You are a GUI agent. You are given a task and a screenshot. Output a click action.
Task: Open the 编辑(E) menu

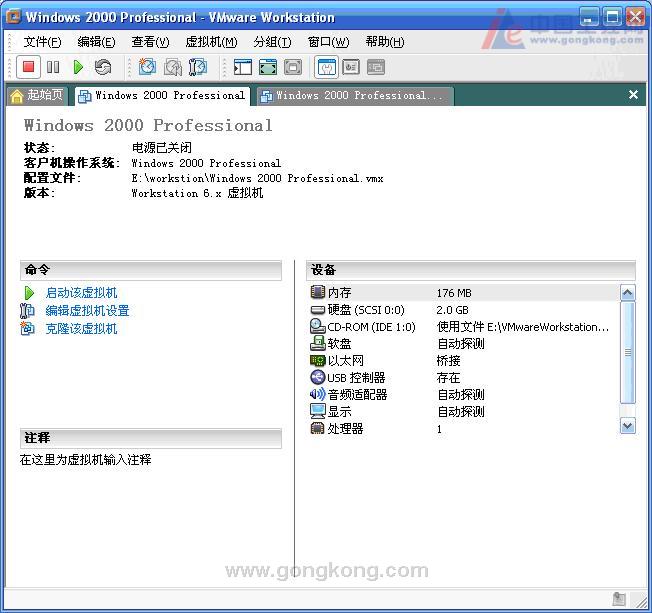coord(96,42)
